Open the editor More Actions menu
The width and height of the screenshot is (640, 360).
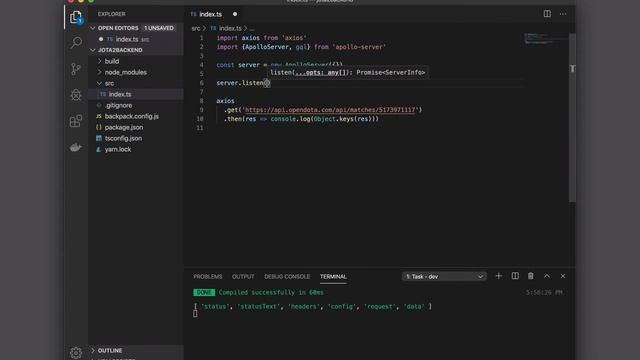pos(563,14)
